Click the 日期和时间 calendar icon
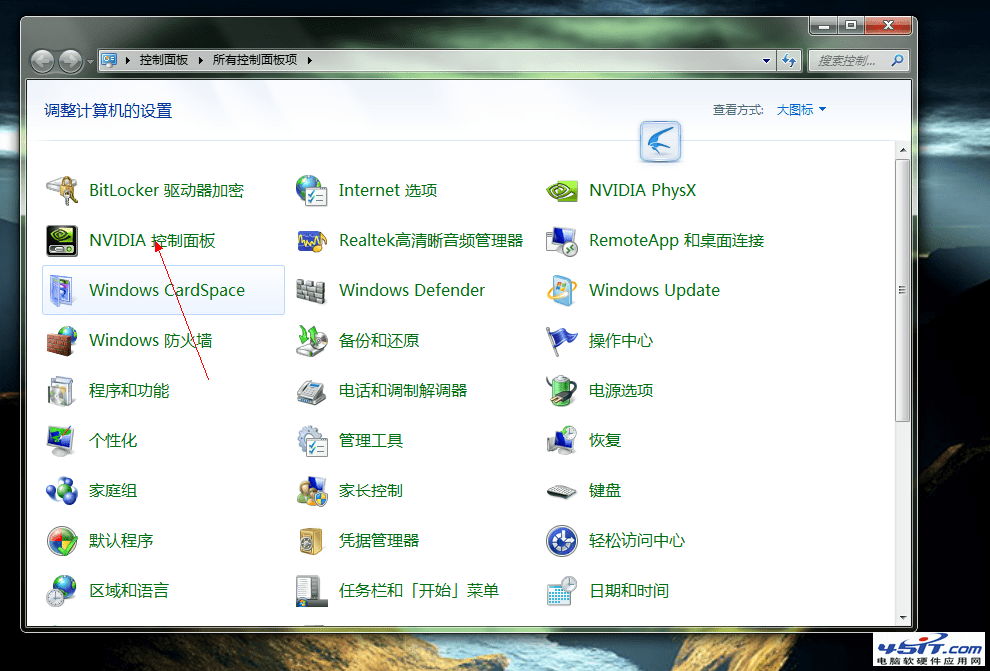This screenshot has height=671, width=990. click(x=562, y=590)
